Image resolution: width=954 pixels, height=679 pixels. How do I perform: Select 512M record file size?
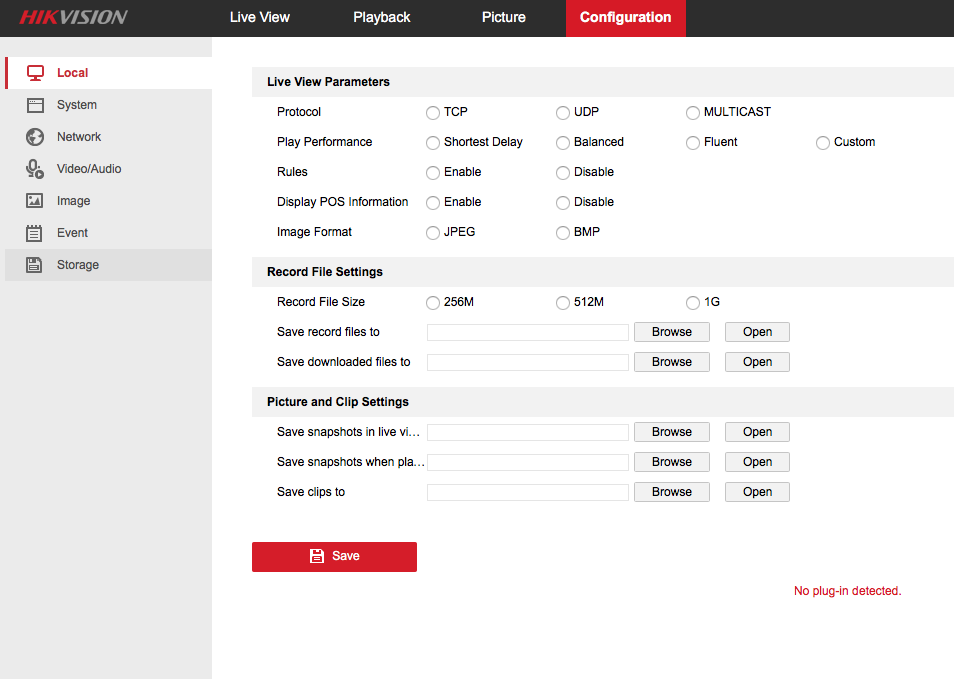[563, 303]
